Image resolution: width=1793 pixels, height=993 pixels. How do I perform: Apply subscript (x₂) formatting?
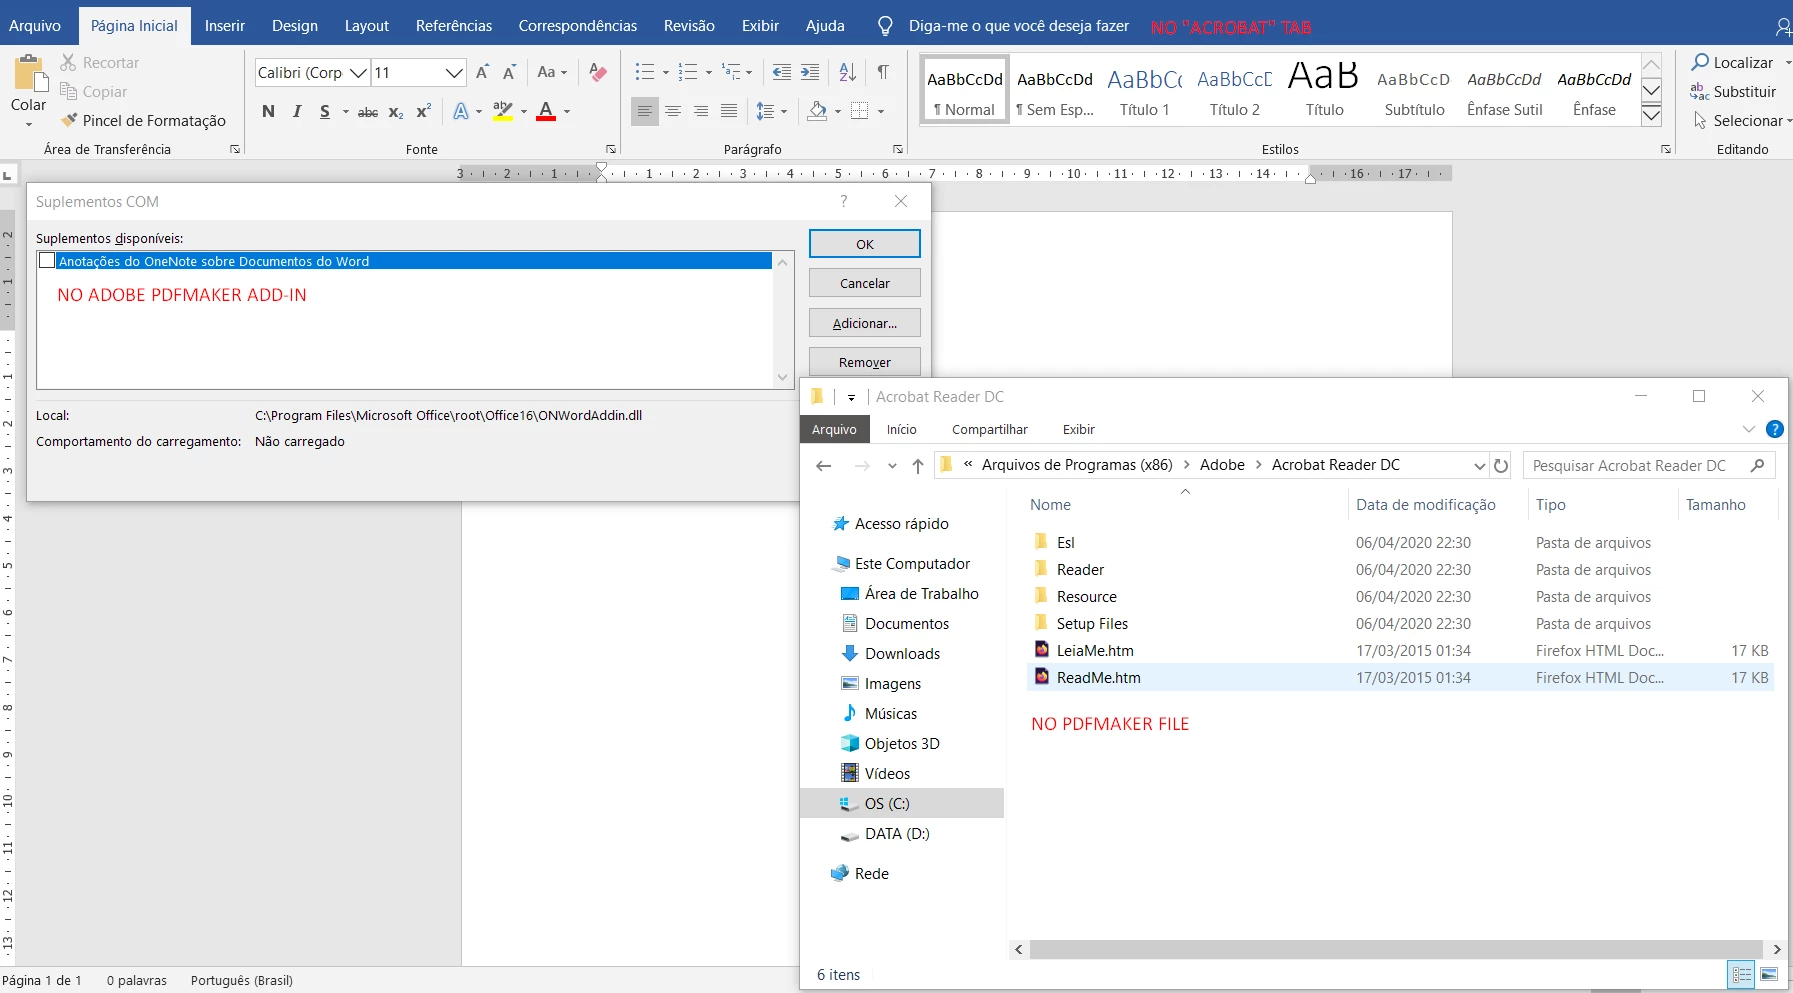pos(396,112)
